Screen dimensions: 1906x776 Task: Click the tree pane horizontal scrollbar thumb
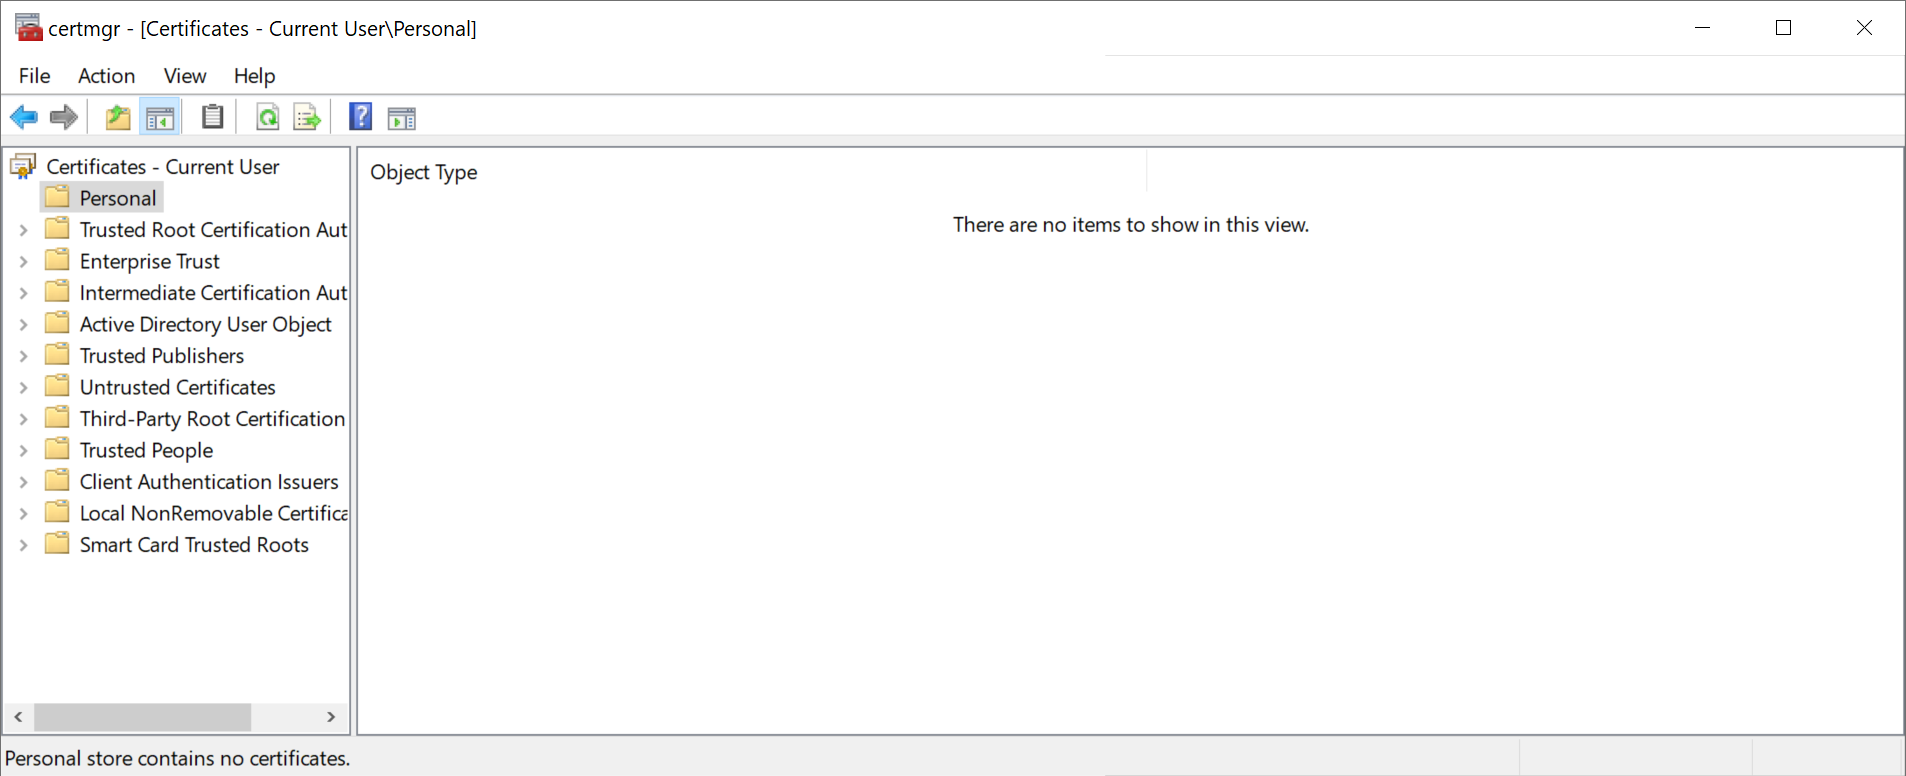coord(142,717)
